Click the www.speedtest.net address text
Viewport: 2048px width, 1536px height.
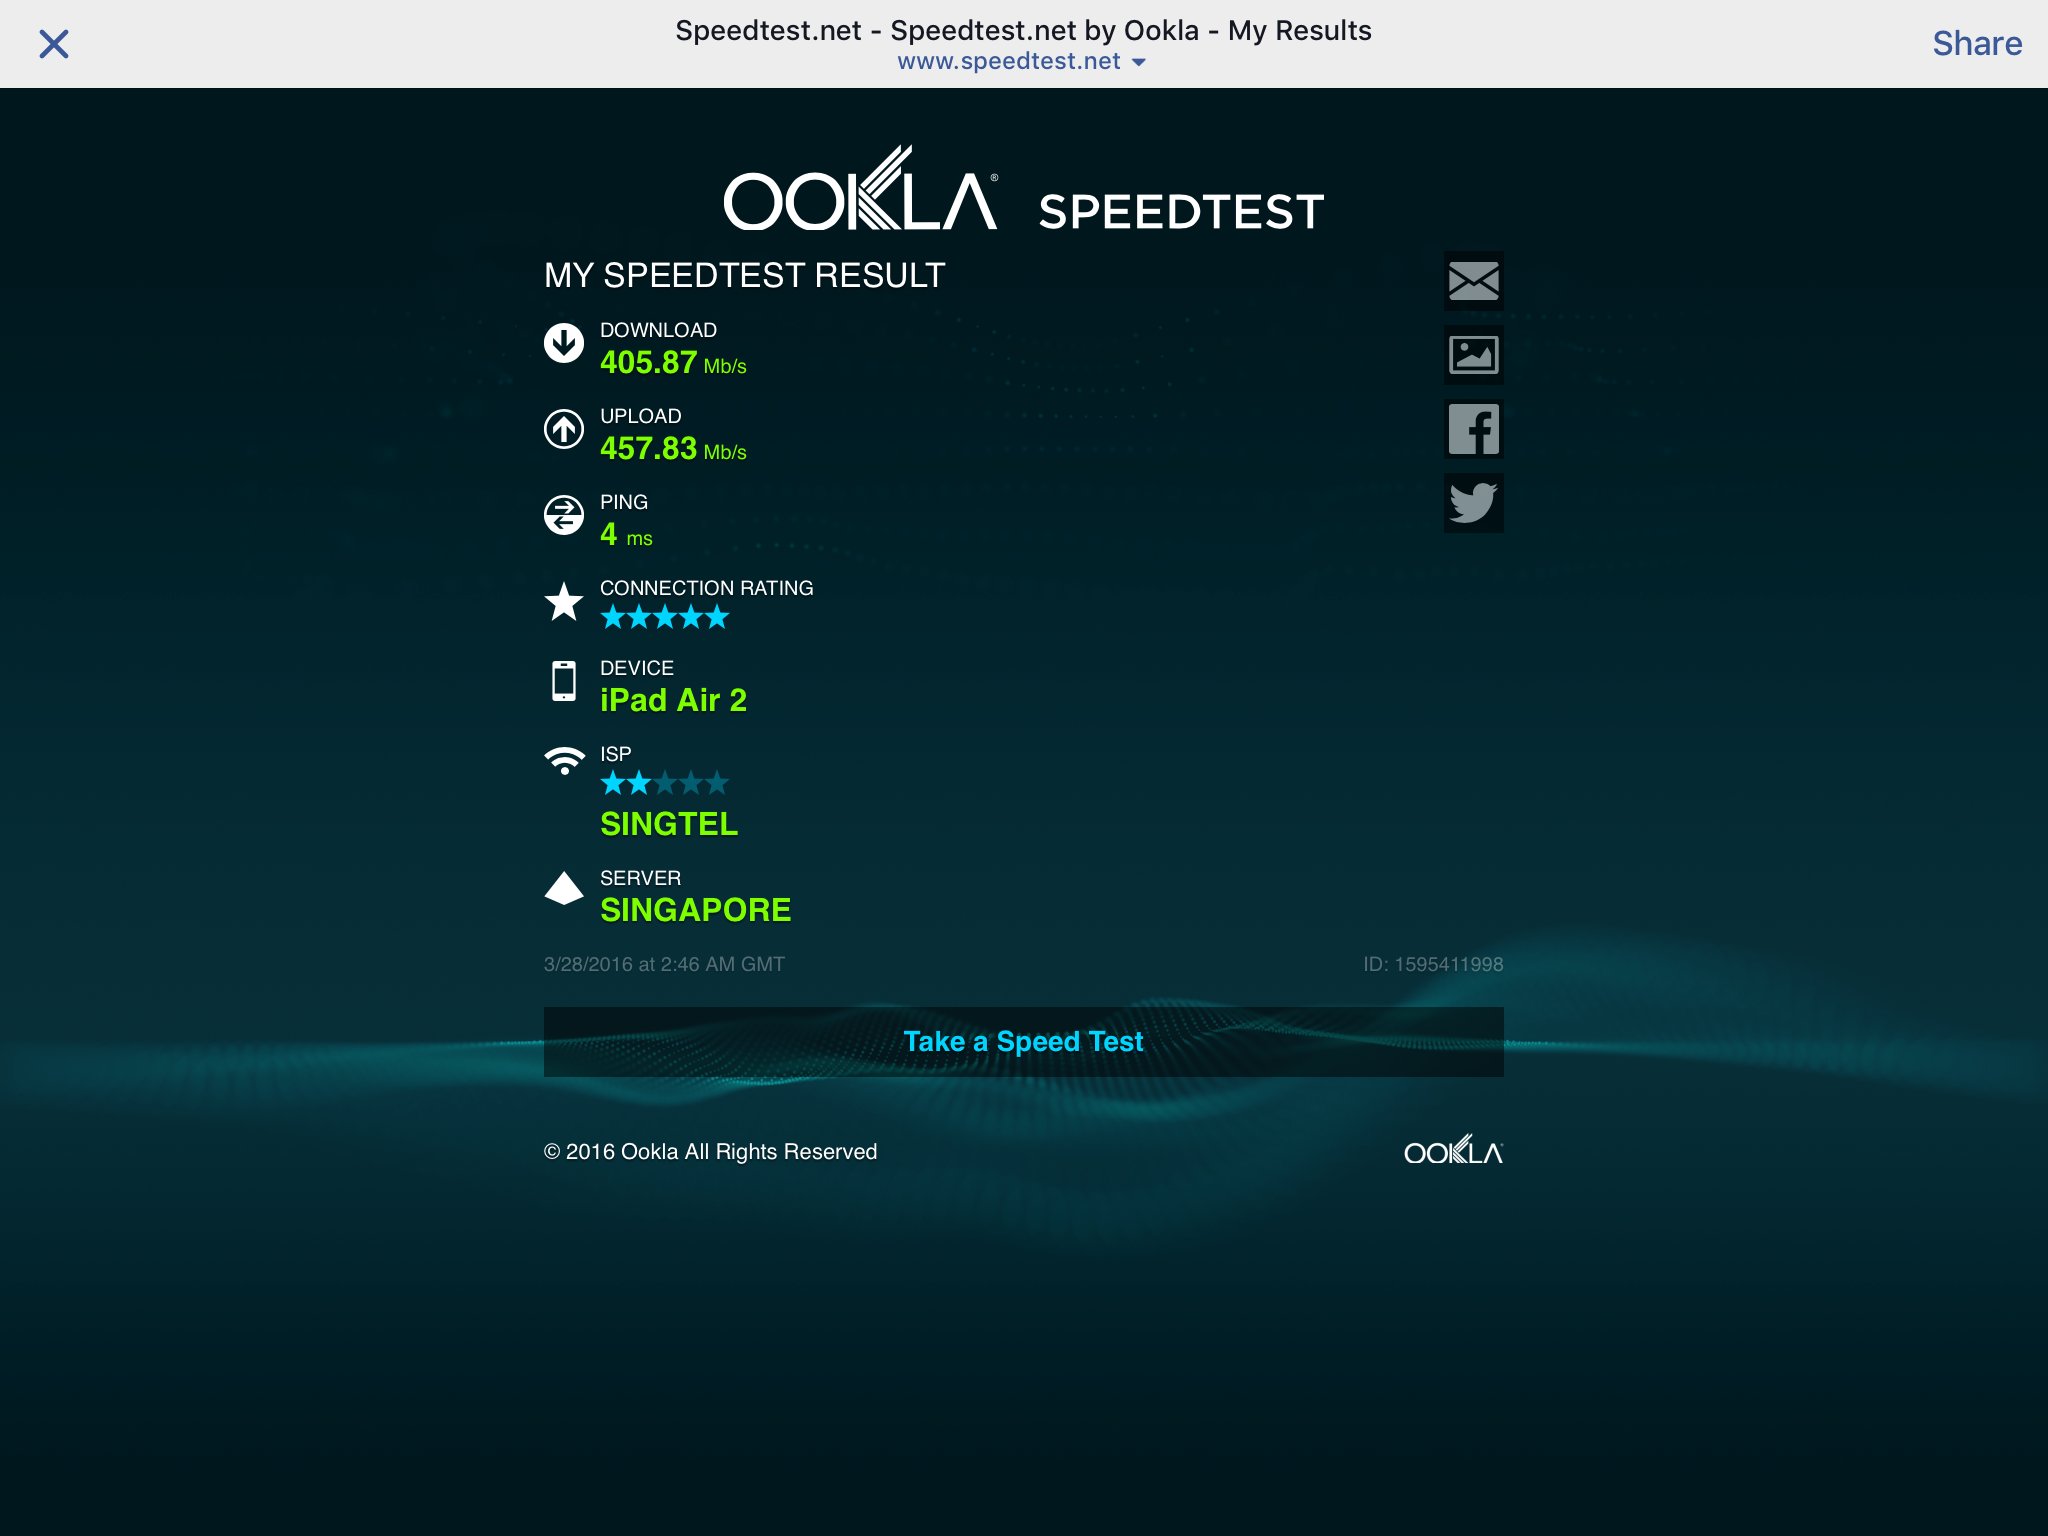point(1009,62)
